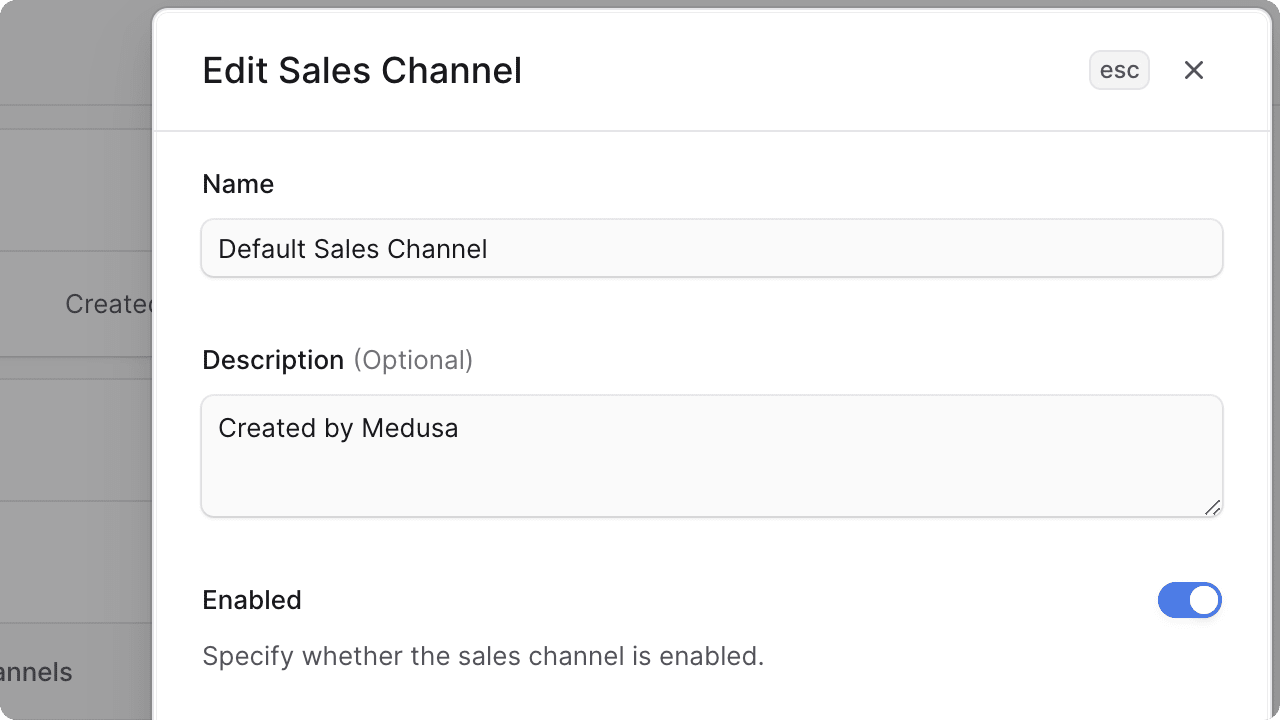Click the X icon in the modal header
This screenshot has width=1280, height=720.
(x=1194, y=70)
